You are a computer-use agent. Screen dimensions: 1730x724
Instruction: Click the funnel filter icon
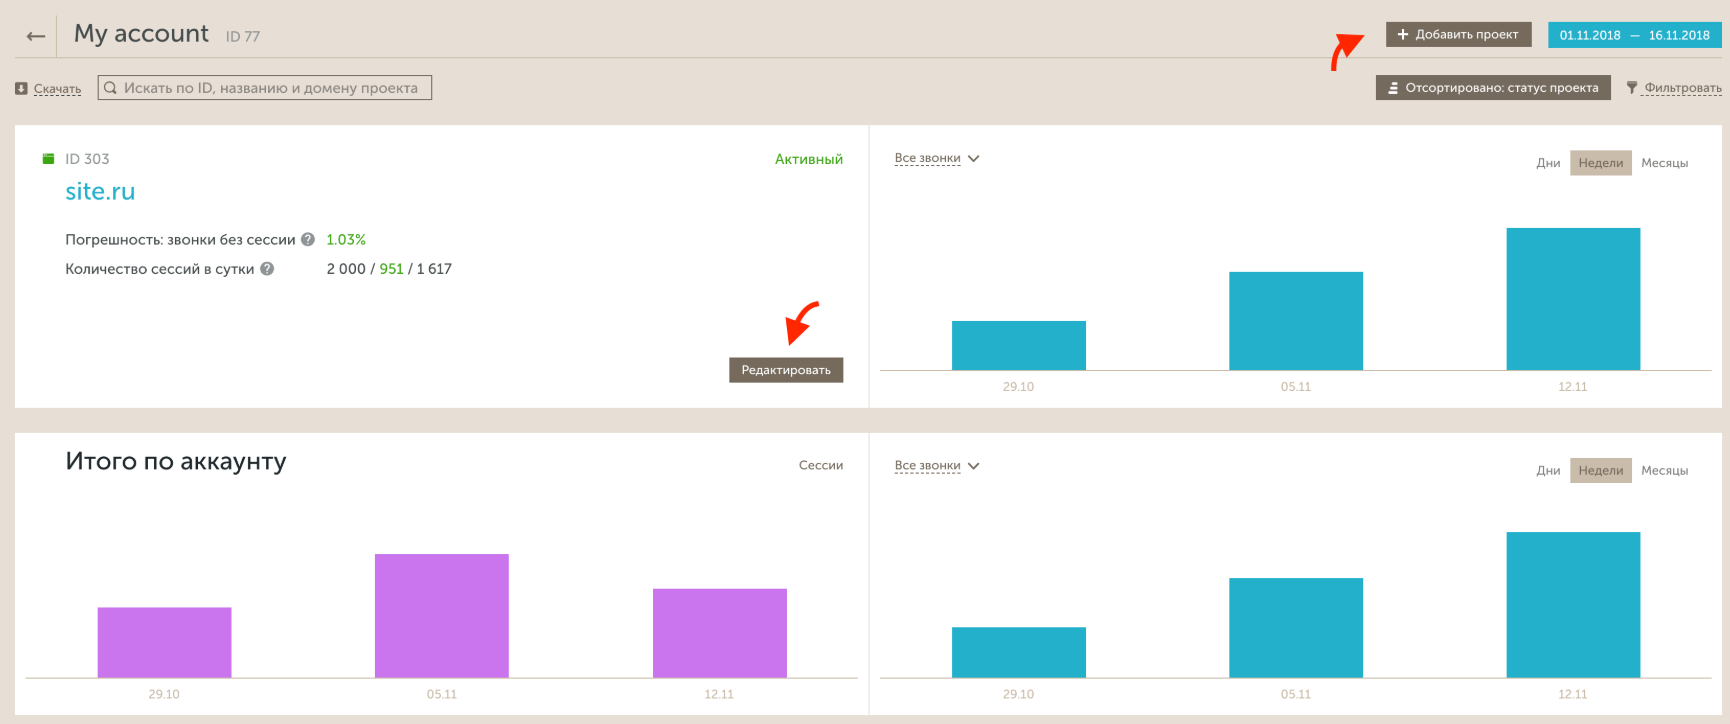click(1632, 88)
